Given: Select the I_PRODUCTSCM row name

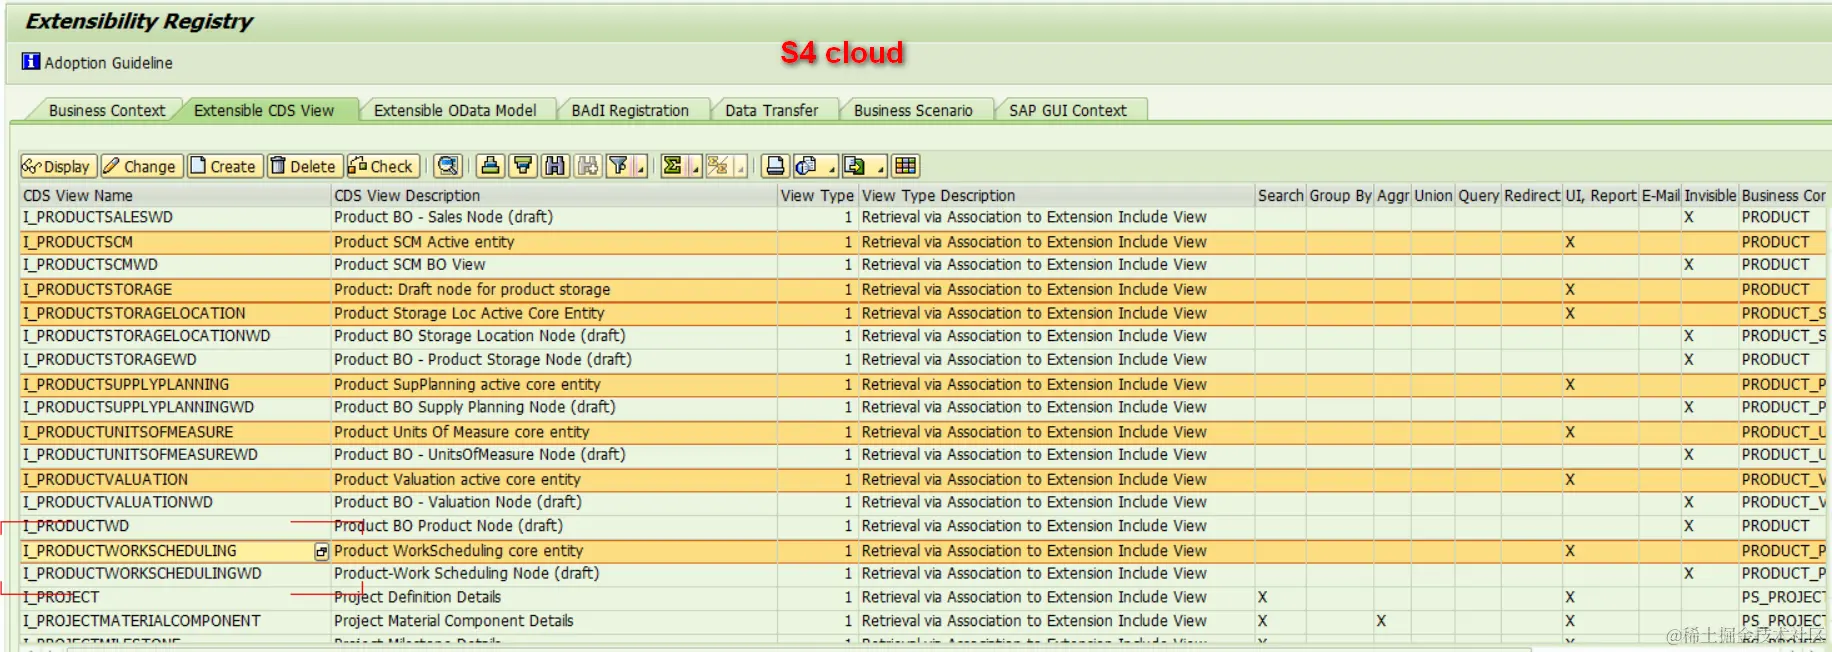Looking at the screenshot, I should pos(176,242).
